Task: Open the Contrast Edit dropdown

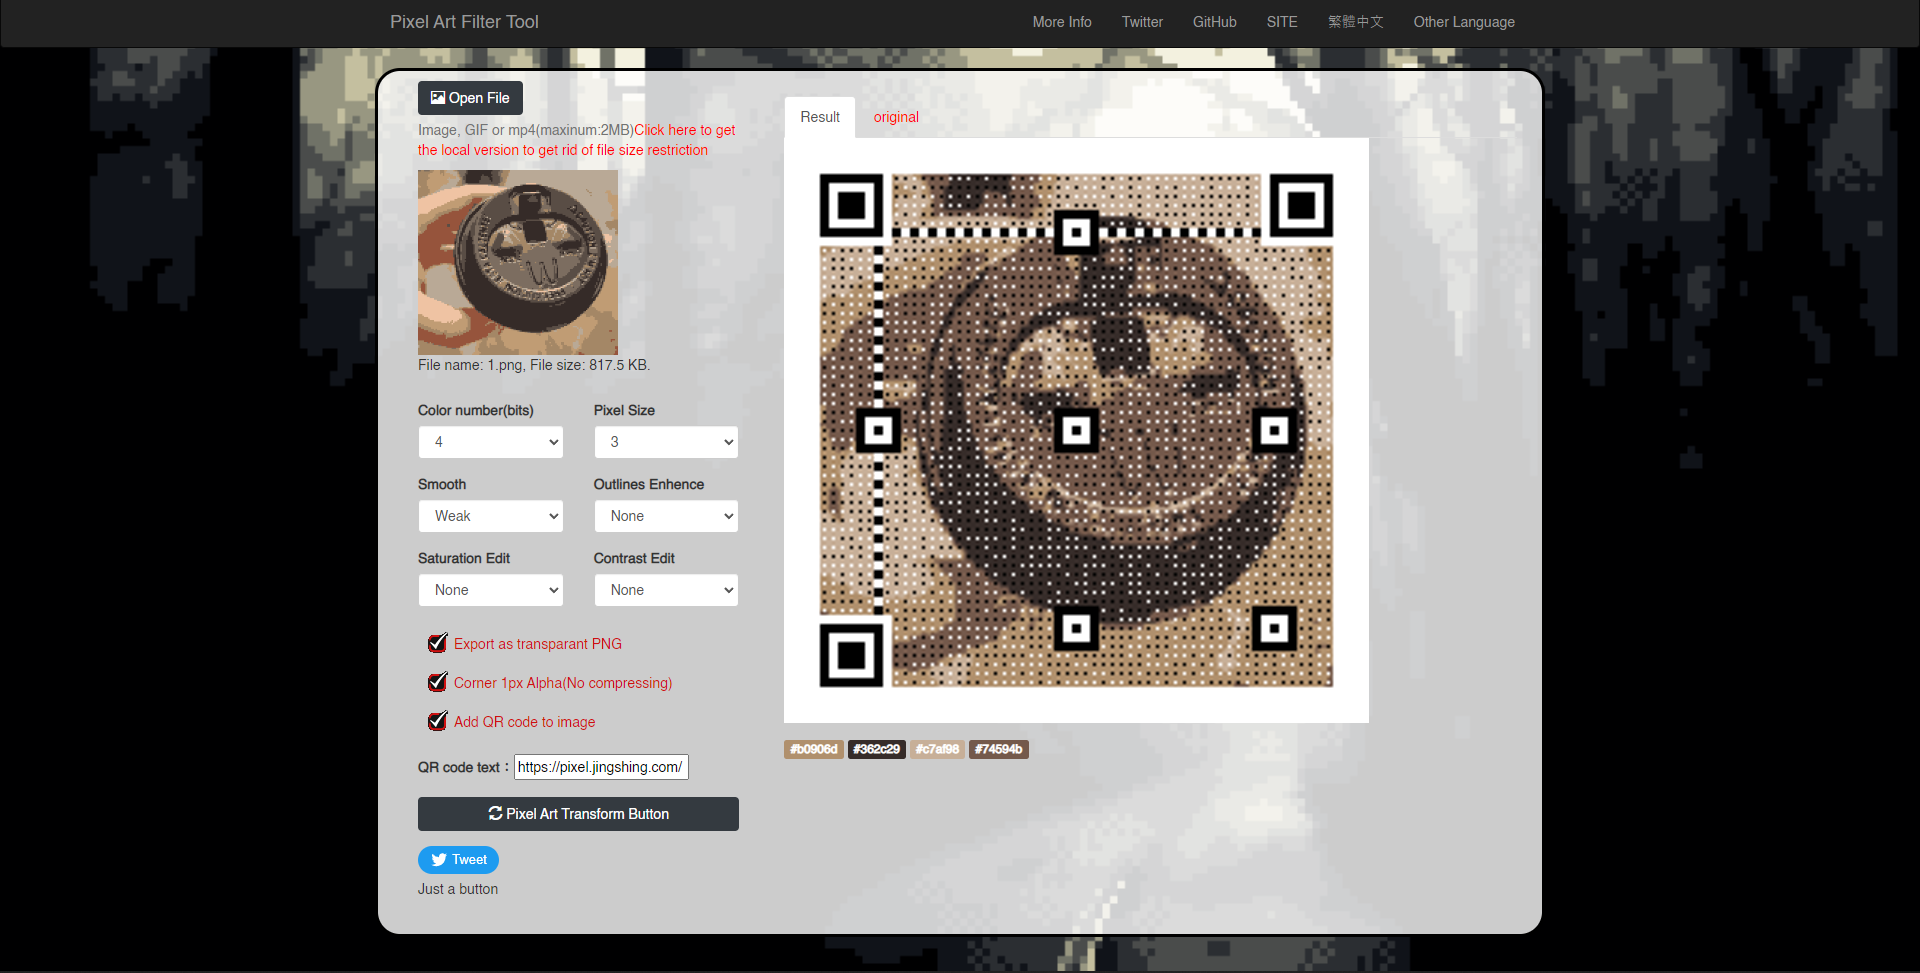Action: [x=666, y=590]
